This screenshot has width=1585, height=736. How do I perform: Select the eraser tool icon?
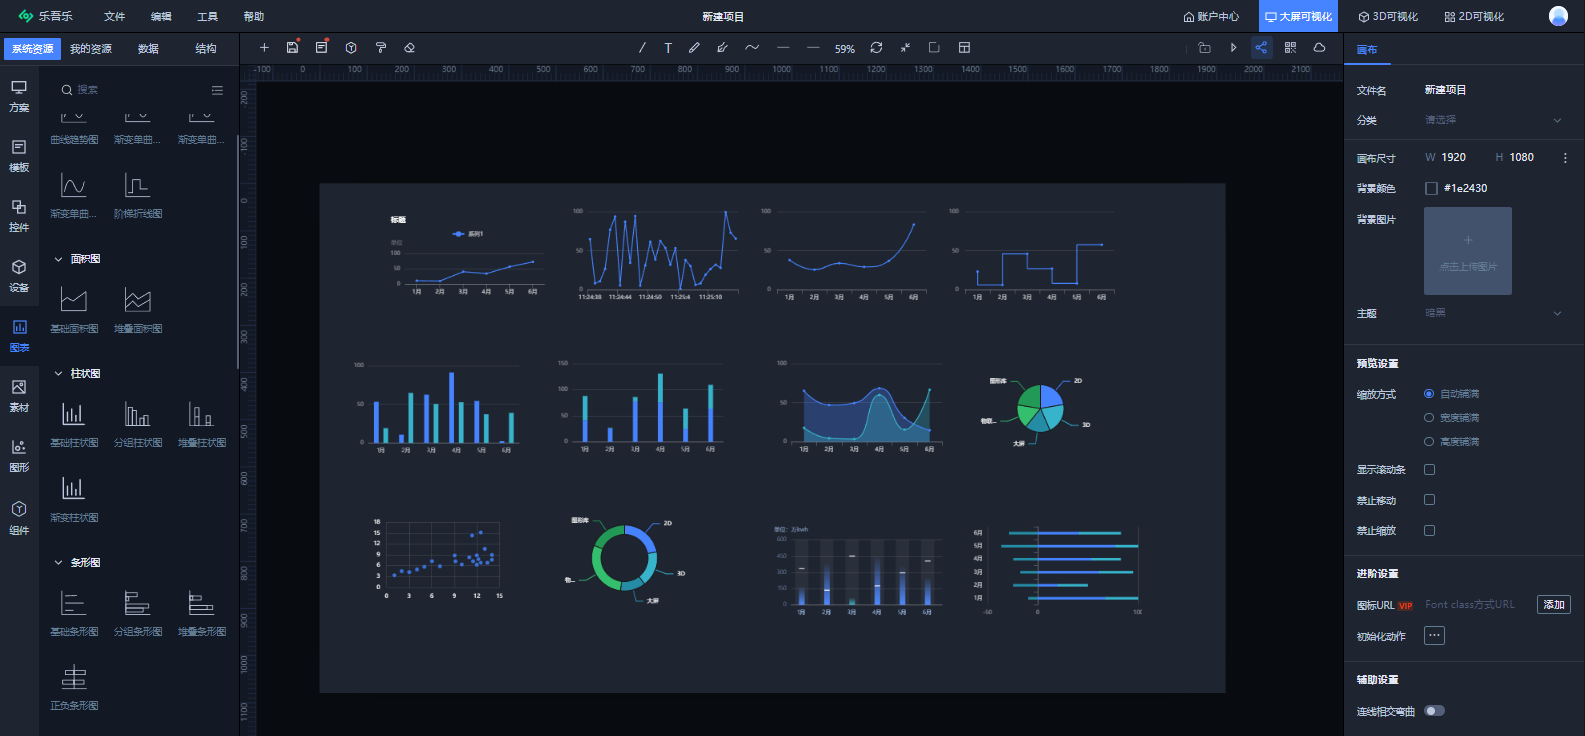[409, 48]
